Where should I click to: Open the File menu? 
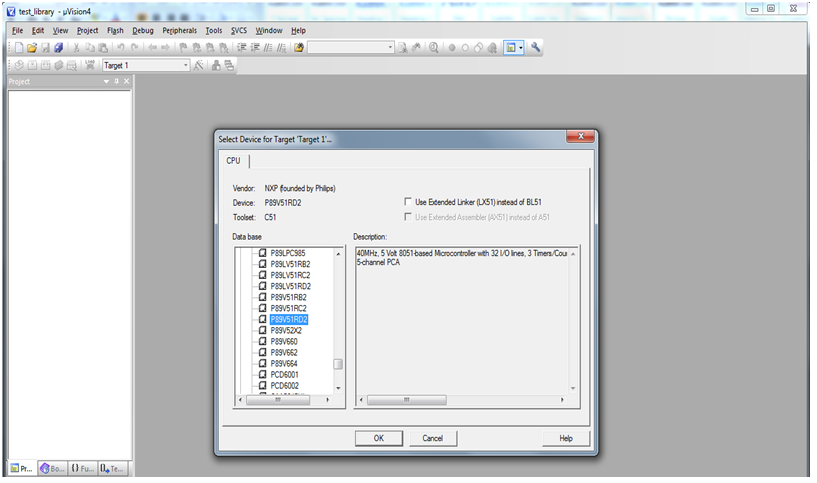pyautogui.click(x=17, y=30)
